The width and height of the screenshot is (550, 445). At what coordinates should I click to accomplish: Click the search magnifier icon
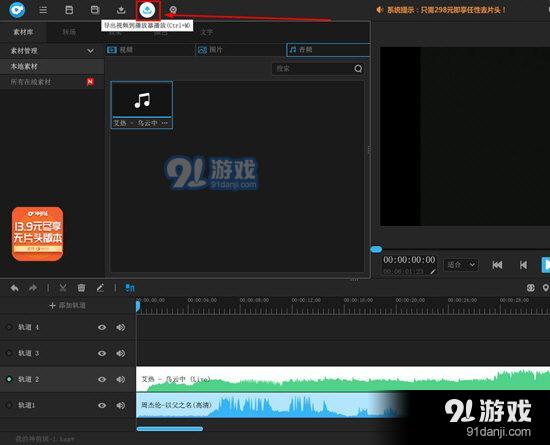point(358,69)
